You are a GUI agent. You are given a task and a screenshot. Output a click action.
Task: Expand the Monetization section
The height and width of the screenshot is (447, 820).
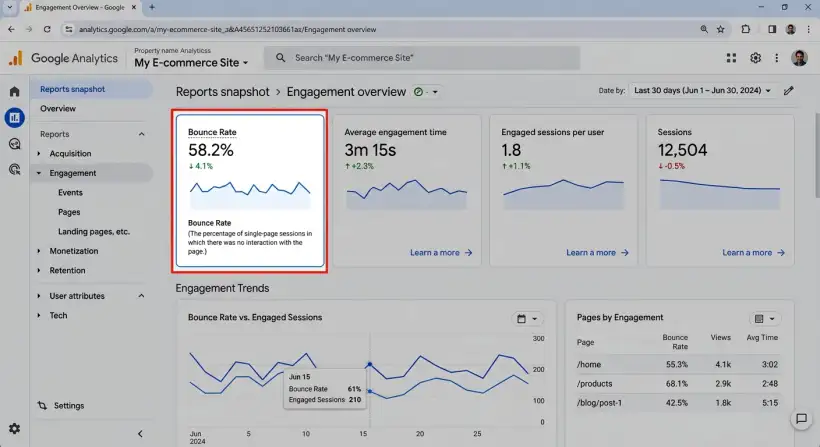point(39,251)
